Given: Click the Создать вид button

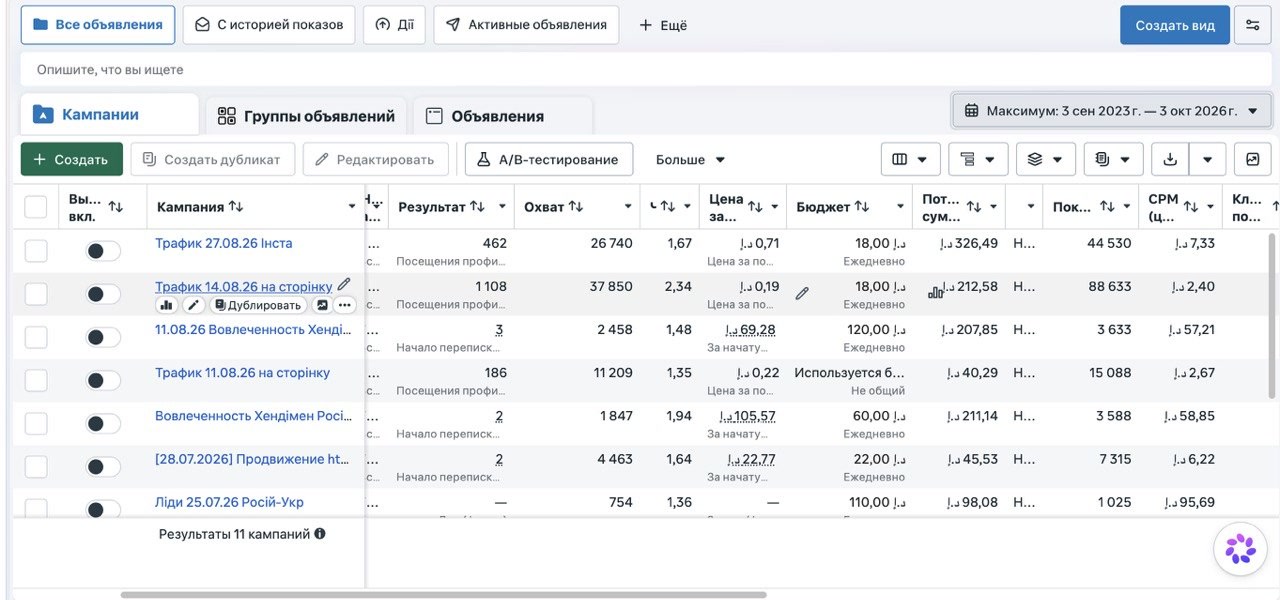Looking at the screenshot, I should click(1175, 25).
